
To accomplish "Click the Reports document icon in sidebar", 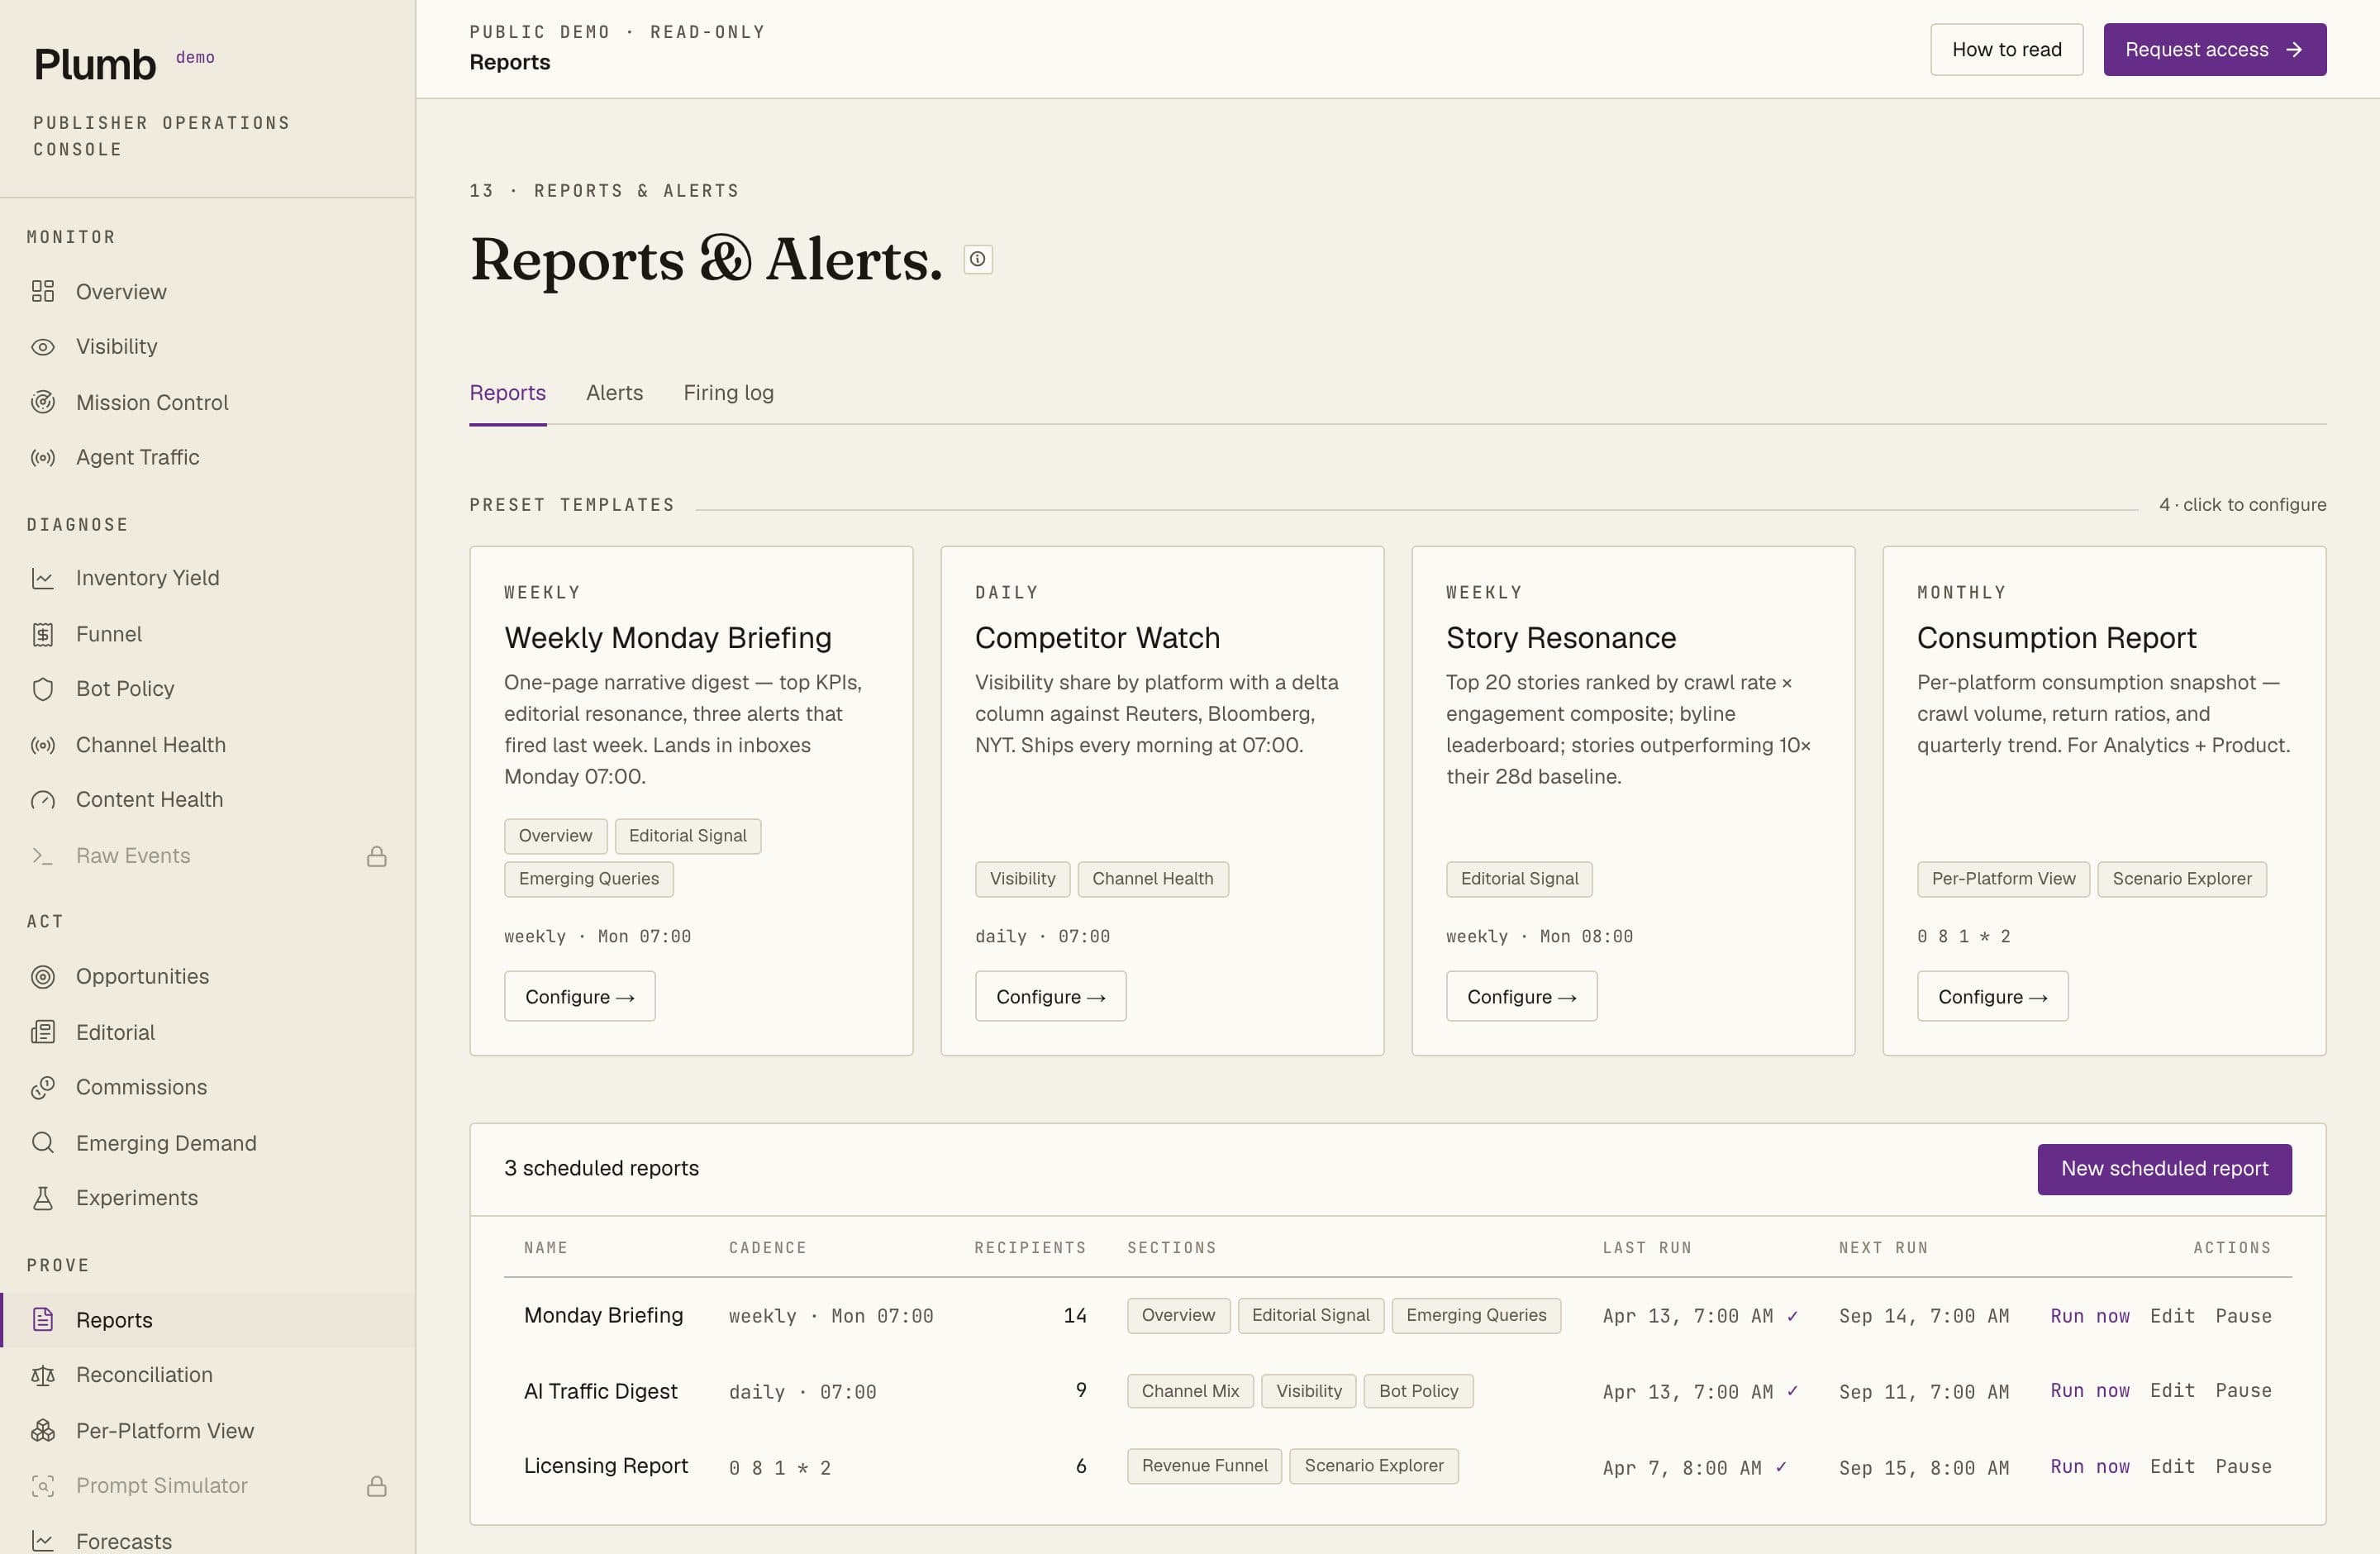I will 42,1320.
